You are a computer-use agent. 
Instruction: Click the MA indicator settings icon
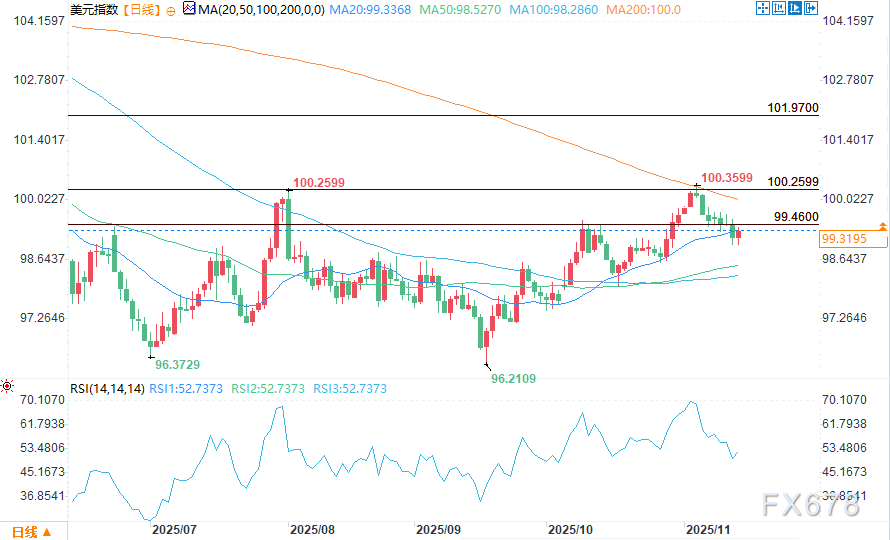tap(190, 9)
